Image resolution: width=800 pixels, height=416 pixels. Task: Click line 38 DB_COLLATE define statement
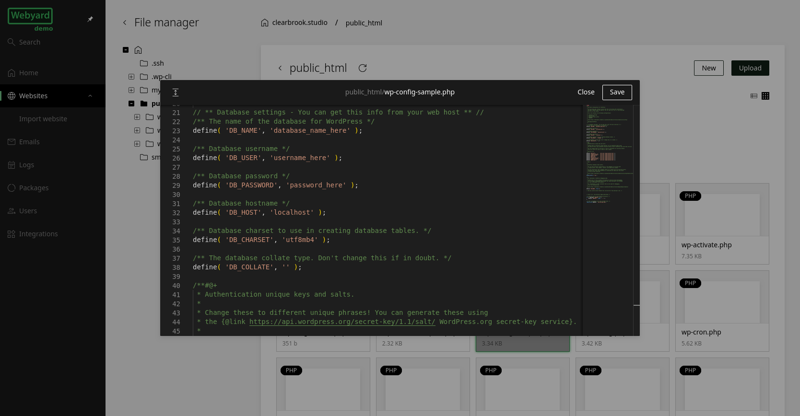pyautogui.click(x=246, y=267)
